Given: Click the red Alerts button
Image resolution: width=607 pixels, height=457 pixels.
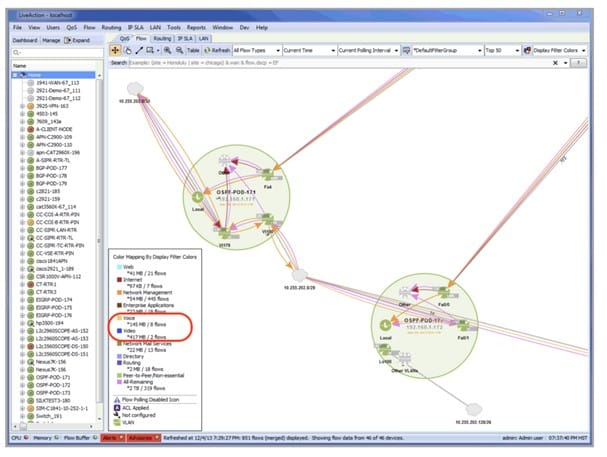Looking at the screenshot, I should click(113, 438).
